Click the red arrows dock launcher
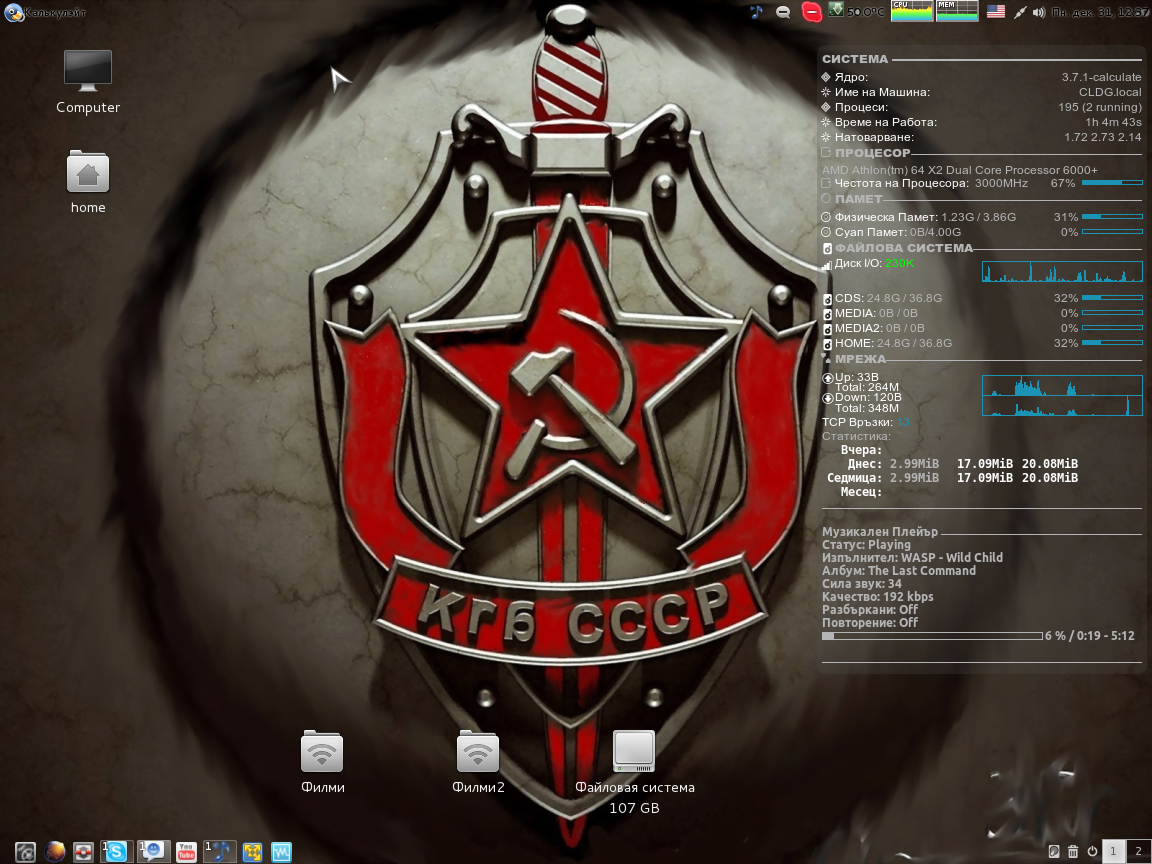 (83, 852)
